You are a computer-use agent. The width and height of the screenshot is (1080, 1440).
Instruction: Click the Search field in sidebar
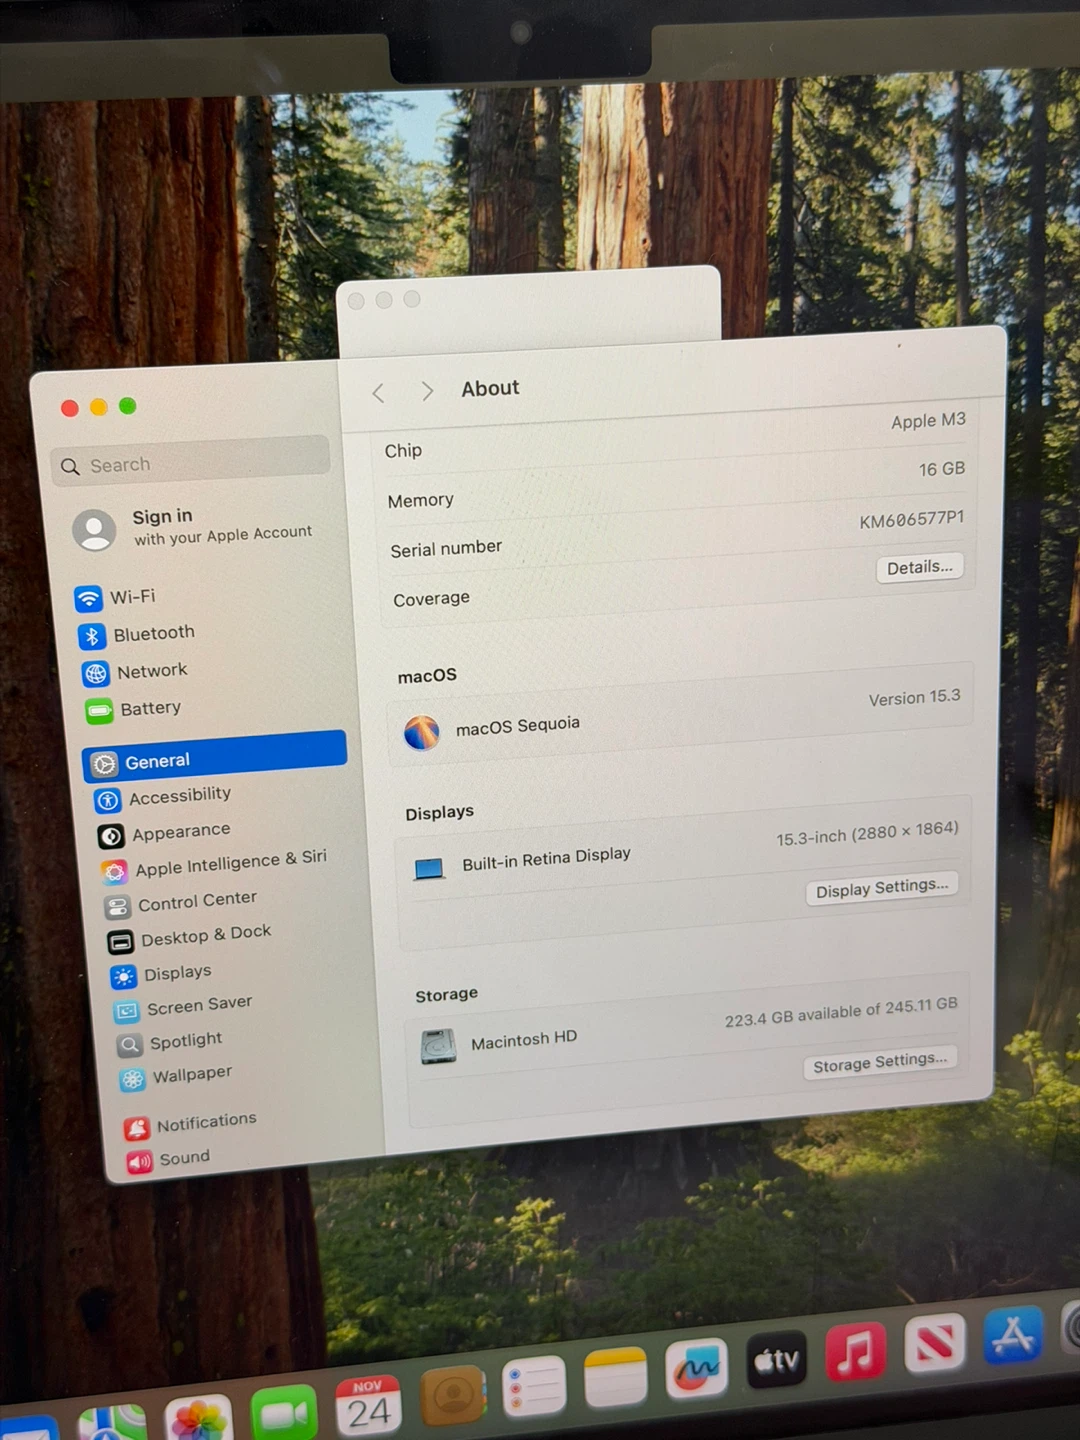pos(190,464)
